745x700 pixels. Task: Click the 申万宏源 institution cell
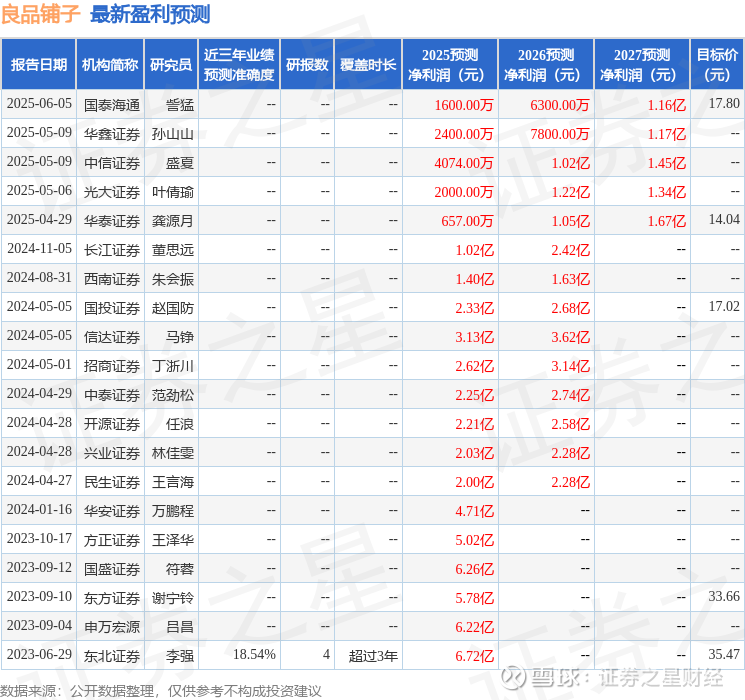[112, 627]
